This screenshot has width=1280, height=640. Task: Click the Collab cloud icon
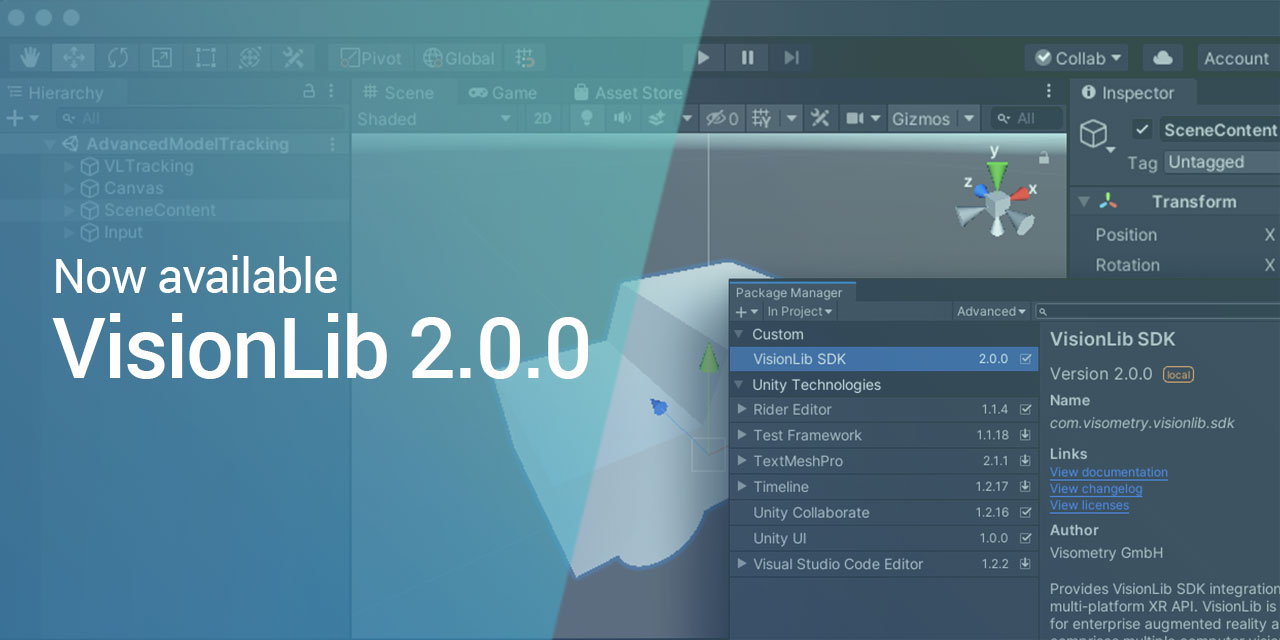tap(1162, 57)
